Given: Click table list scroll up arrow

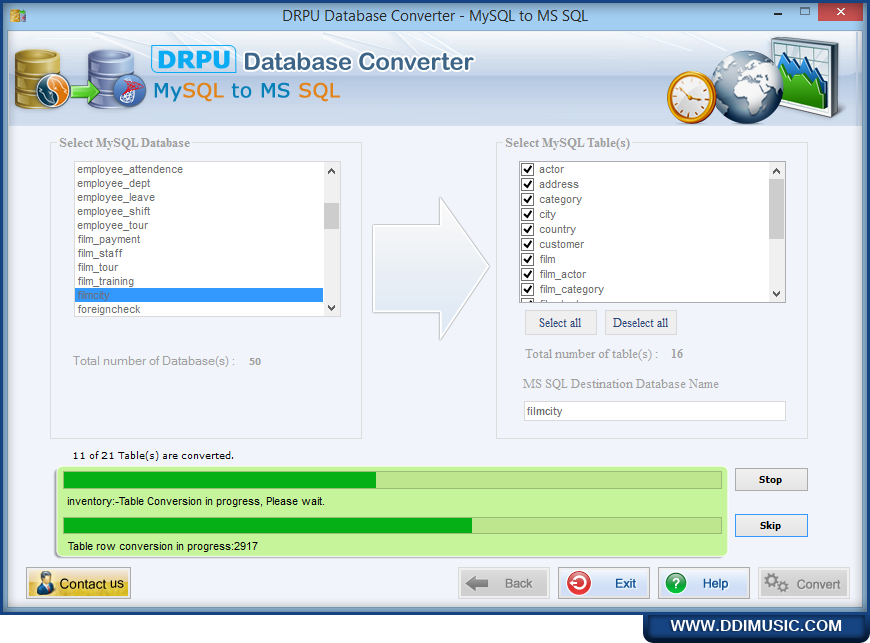Looking at the screenshot, I should (x=776, y=171).
